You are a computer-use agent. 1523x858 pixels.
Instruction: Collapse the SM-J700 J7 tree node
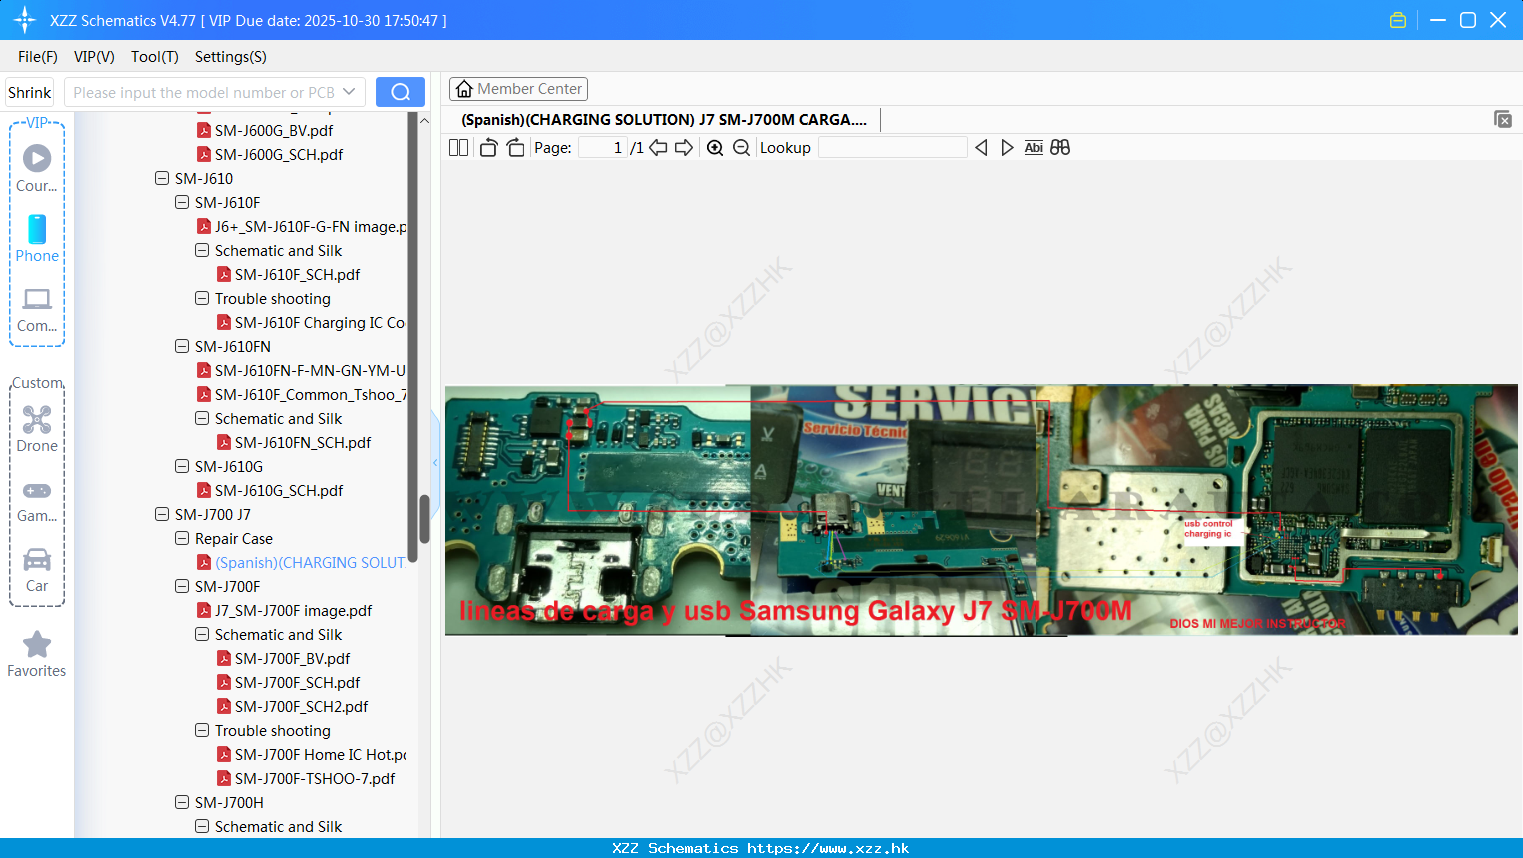[x=162, y=514]
